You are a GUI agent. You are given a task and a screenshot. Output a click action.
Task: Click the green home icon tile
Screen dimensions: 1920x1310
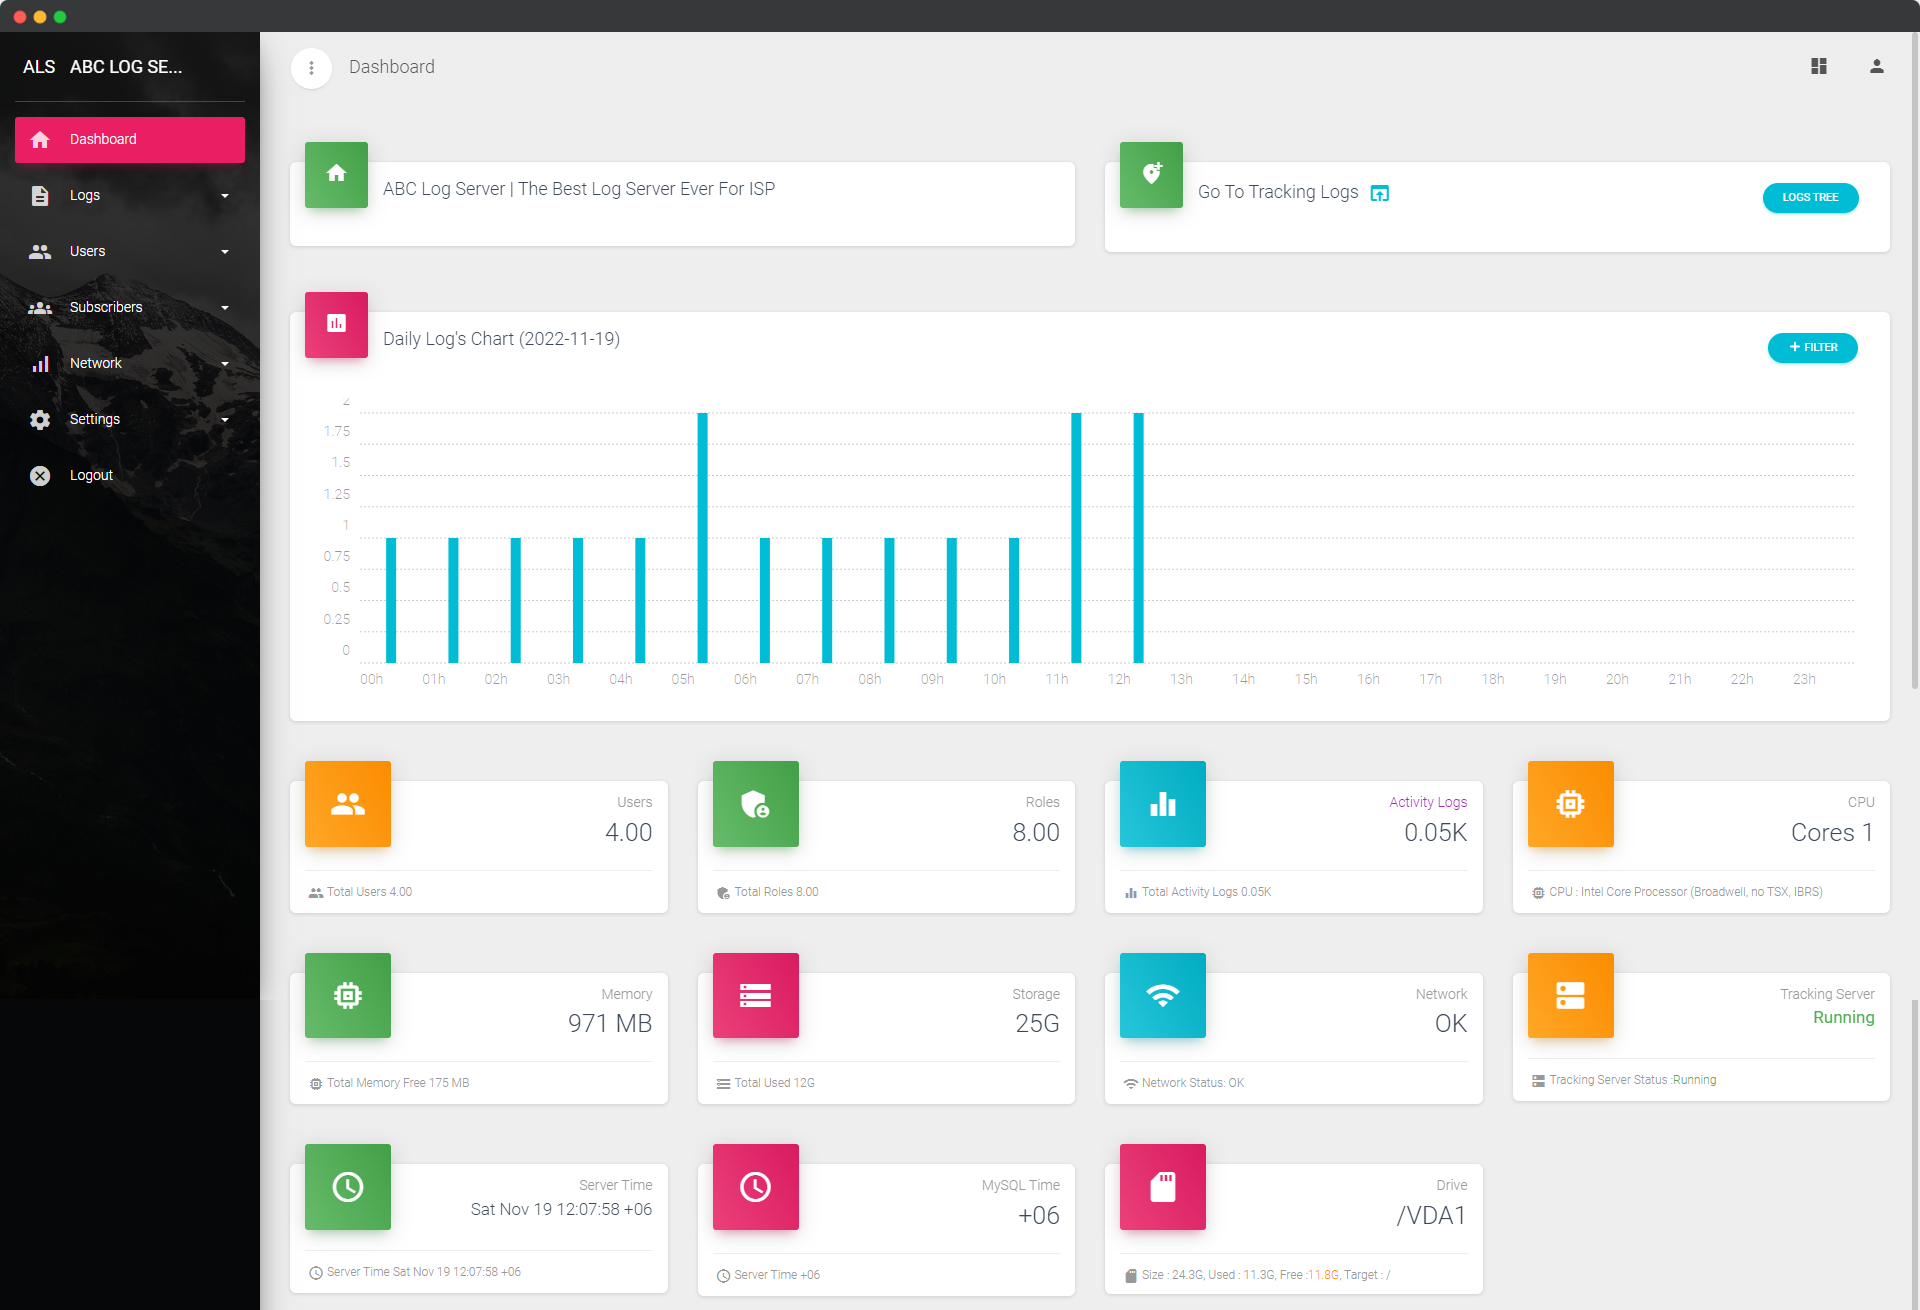336,174
